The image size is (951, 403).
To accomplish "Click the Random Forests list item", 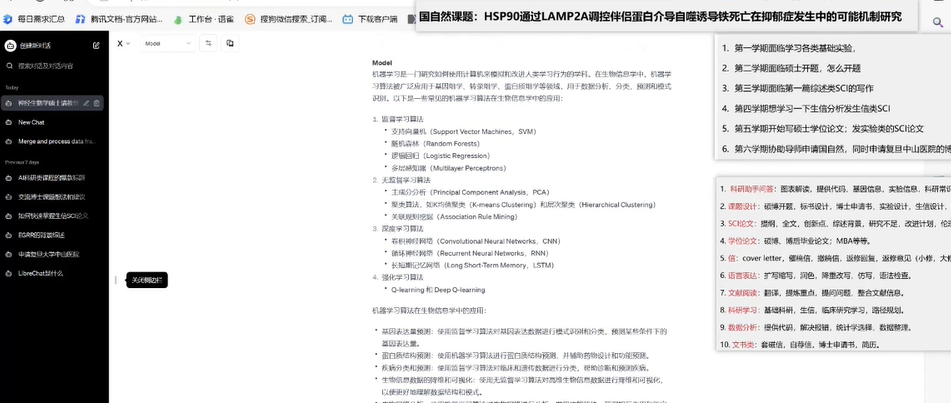I will point(435,143).
